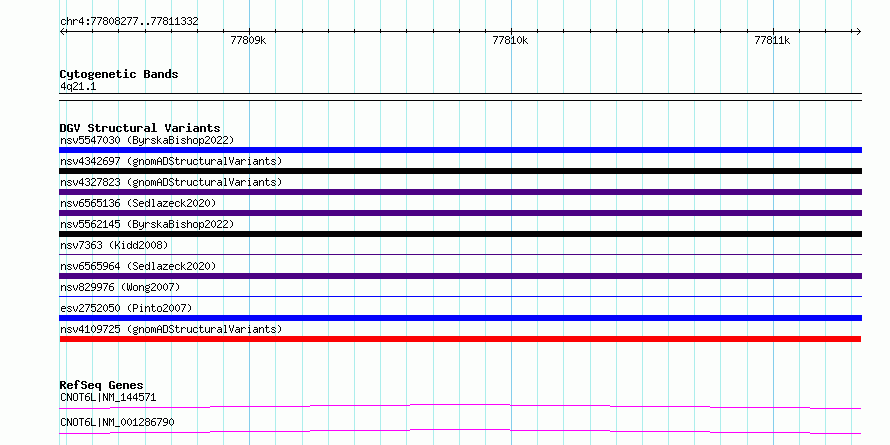Select the blue bar under esv2752050
The height and width of the screenshot is (445, 890).
pos(460,318)
